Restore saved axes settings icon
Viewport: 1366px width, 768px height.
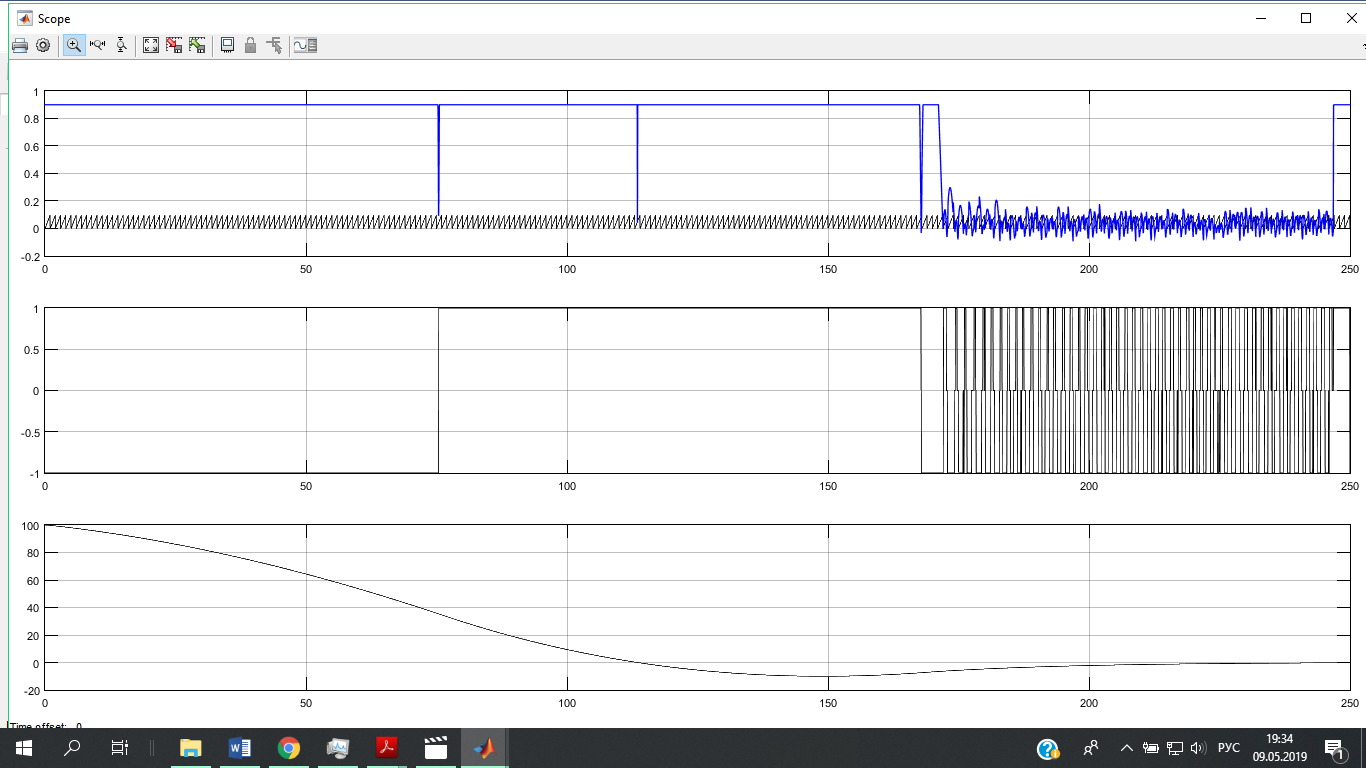[x=197, y=45]
